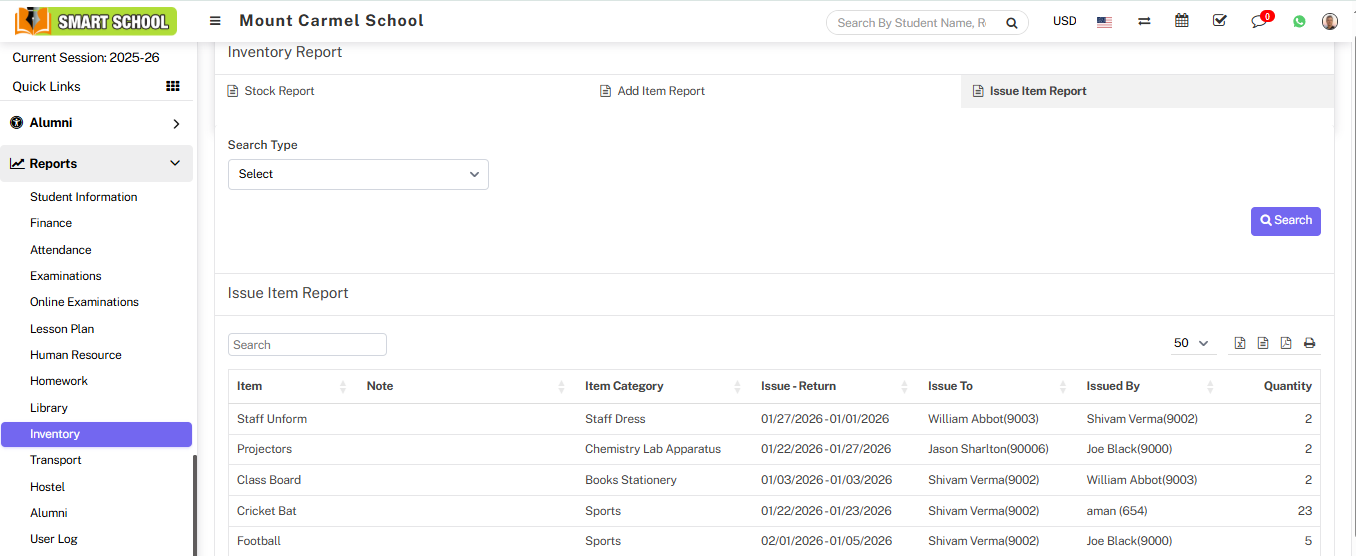Open the calendar icon in header
The image size is (1356, 556).
coord(1182,21)
